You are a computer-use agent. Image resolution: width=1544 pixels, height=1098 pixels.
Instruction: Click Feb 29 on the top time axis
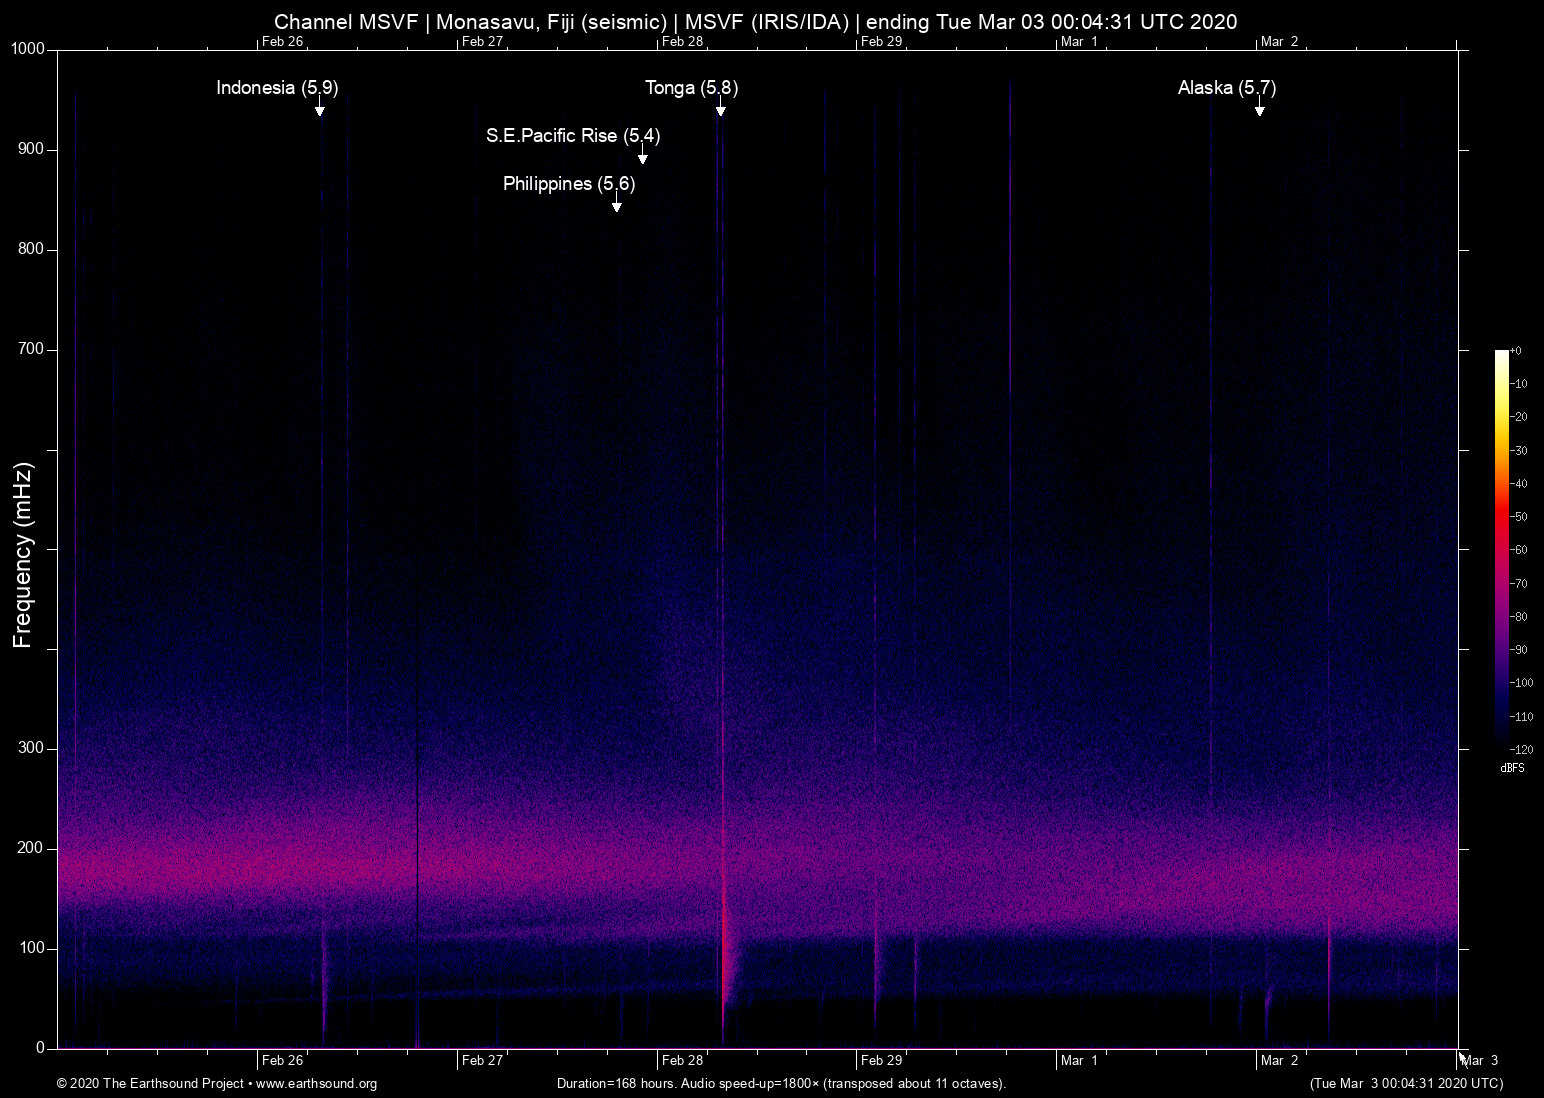click(x=882, y=42)
